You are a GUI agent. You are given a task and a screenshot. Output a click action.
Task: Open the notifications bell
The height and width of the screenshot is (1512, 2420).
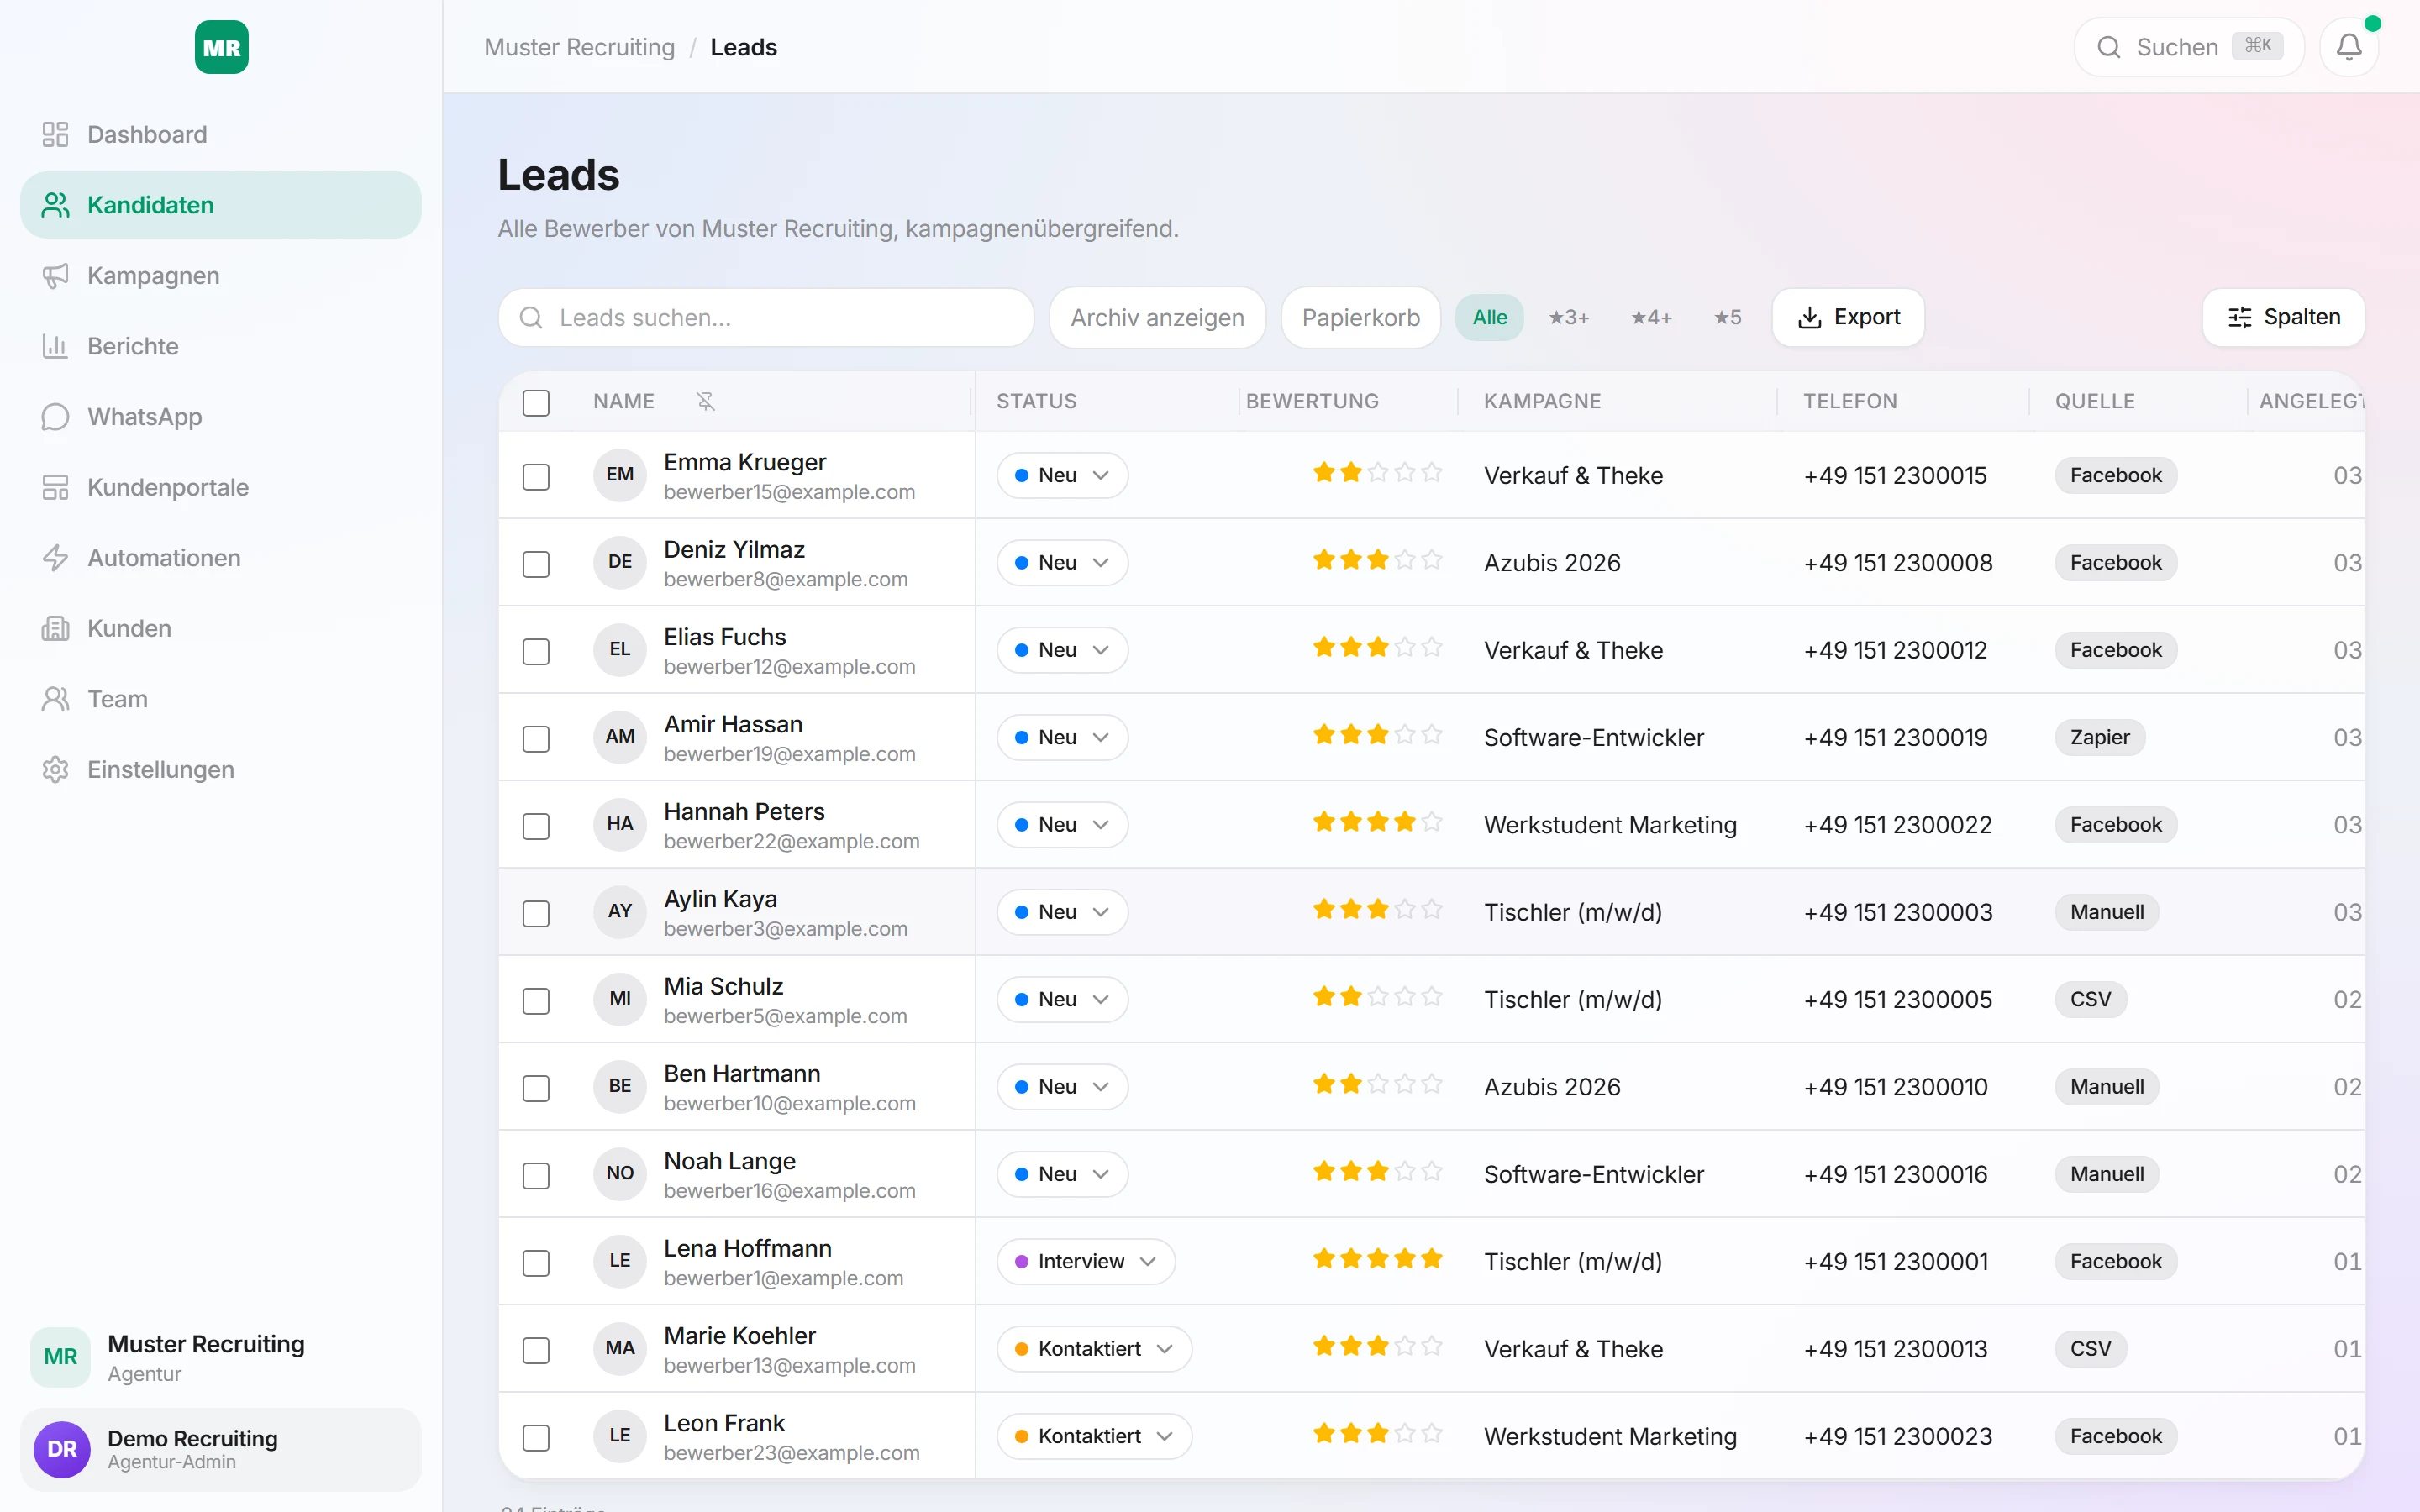click(x=2349, y=47)
